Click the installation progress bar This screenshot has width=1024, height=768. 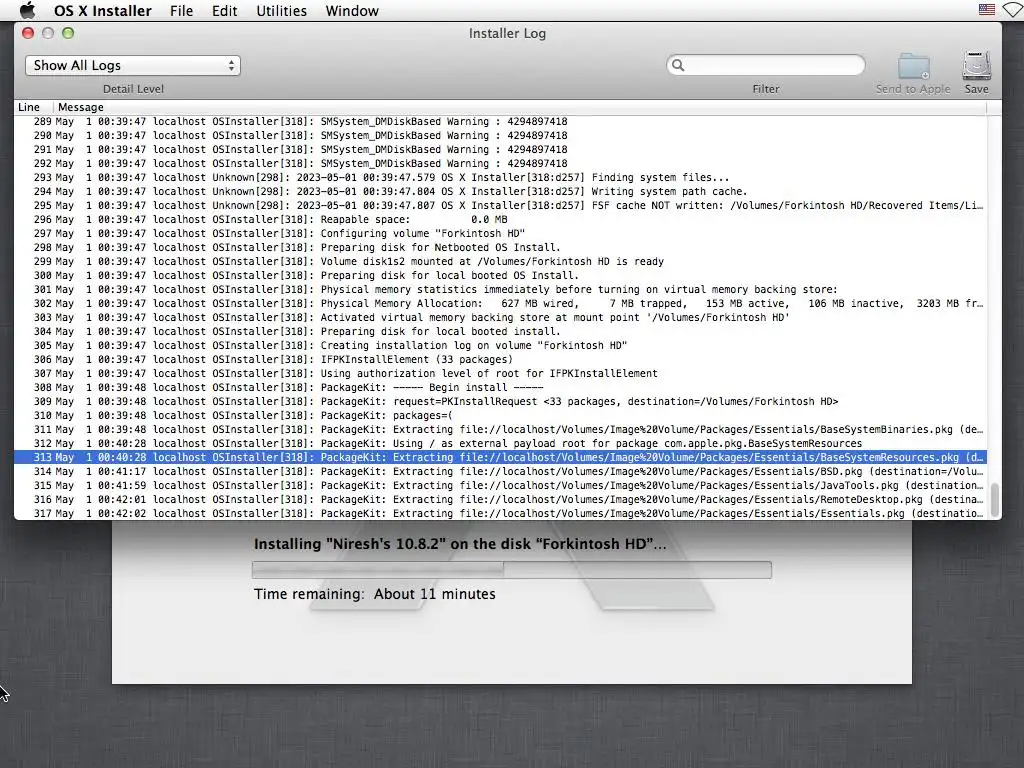tap(511, 569)
